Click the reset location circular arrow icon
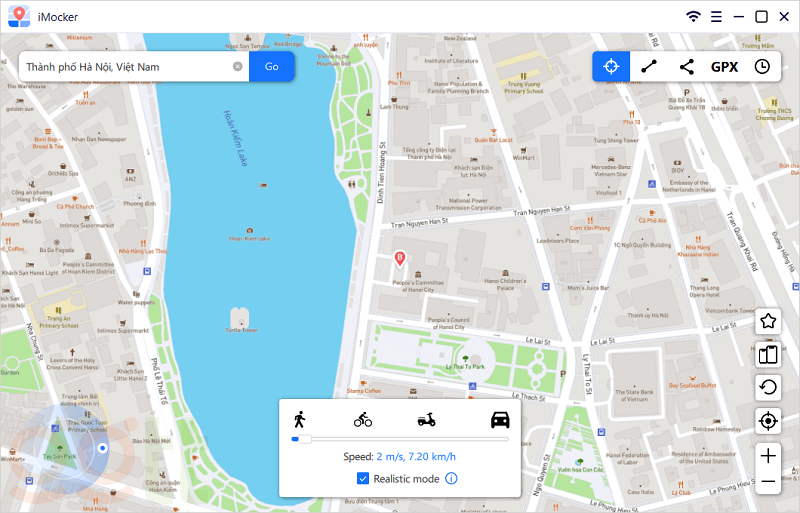The height and width of the screenshot is (513, 800). point(768,387)
